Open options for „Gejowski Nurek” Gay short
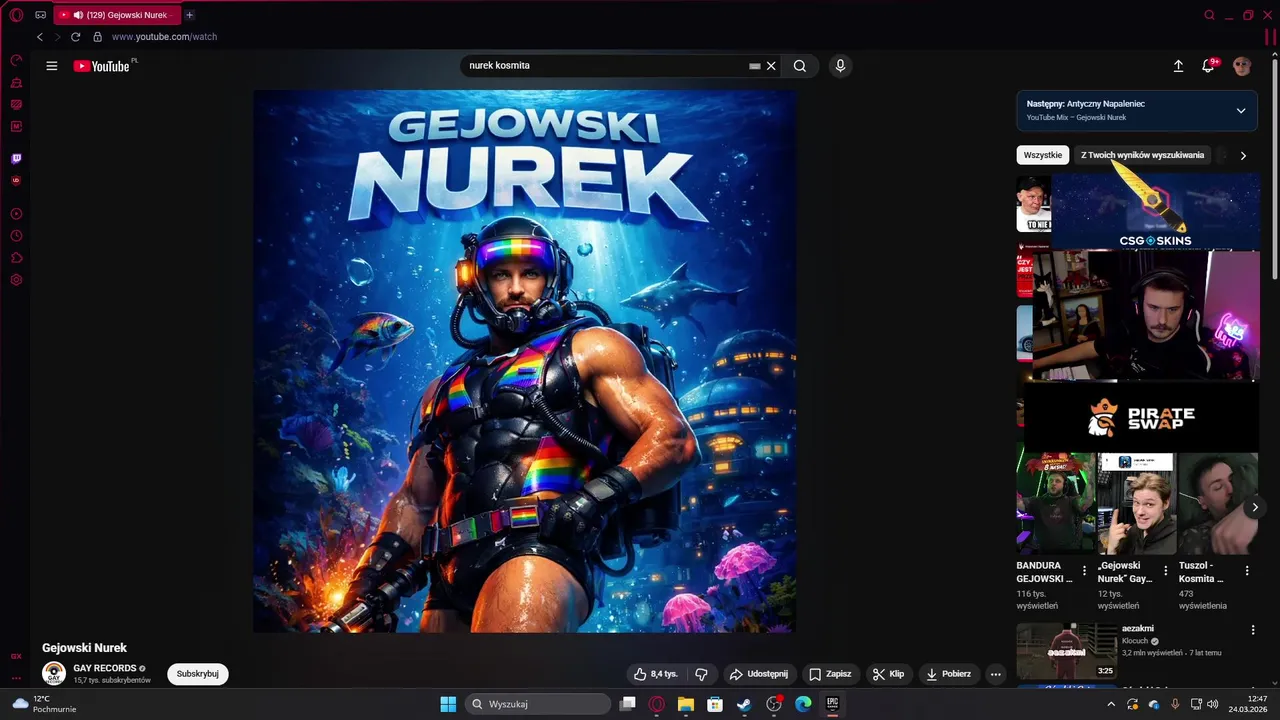 1165,571
